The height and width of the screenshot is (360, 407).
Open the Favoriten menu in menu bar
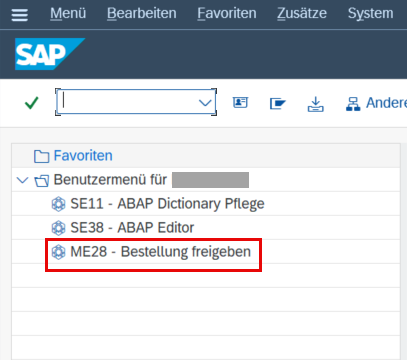pyautogui.click(x=227, y=13)
